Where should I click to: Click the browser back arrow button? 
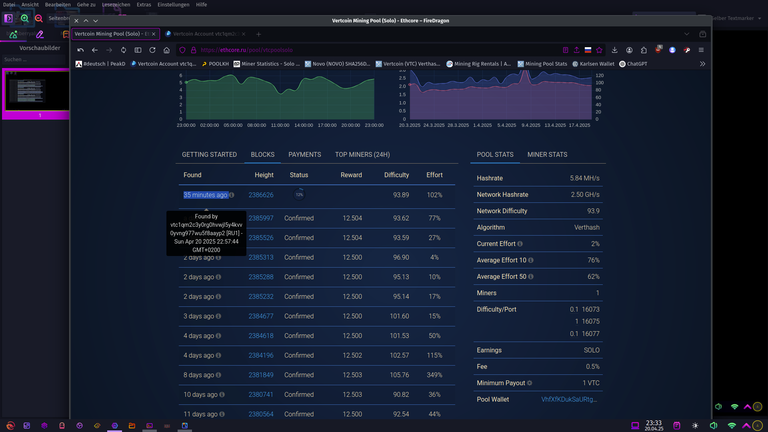click(95, 50)
